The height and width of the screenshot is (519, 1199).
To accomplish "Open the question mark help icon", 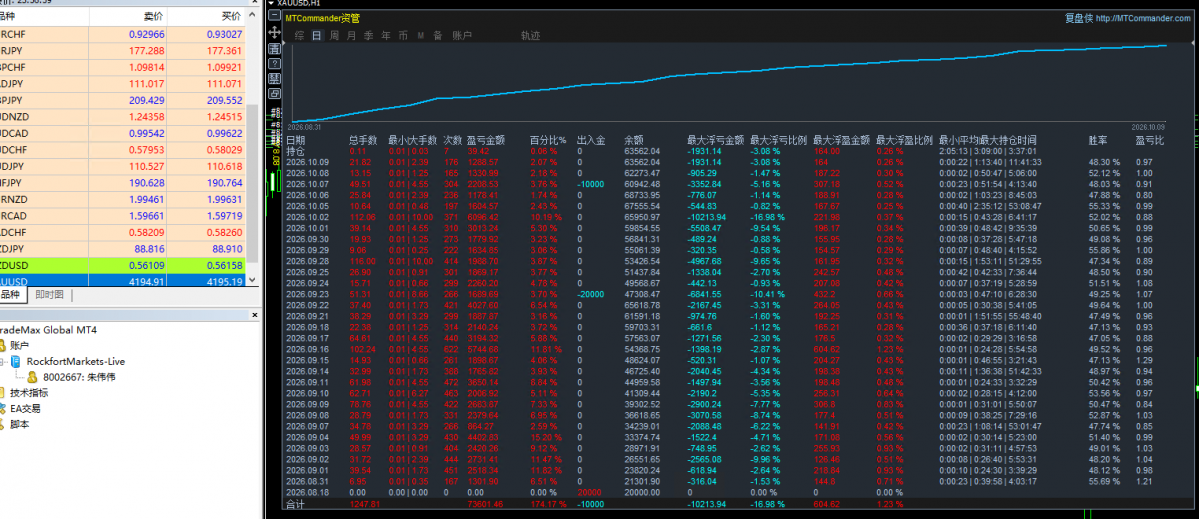I will tap(275, 63).
